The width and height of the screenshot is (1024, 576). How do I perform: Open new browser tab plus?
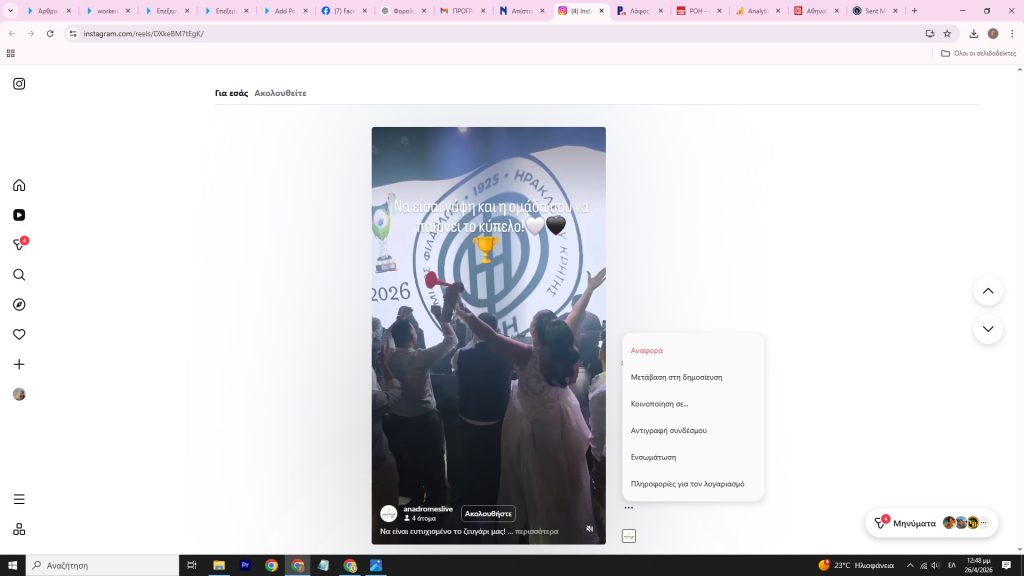click(914, 11)
